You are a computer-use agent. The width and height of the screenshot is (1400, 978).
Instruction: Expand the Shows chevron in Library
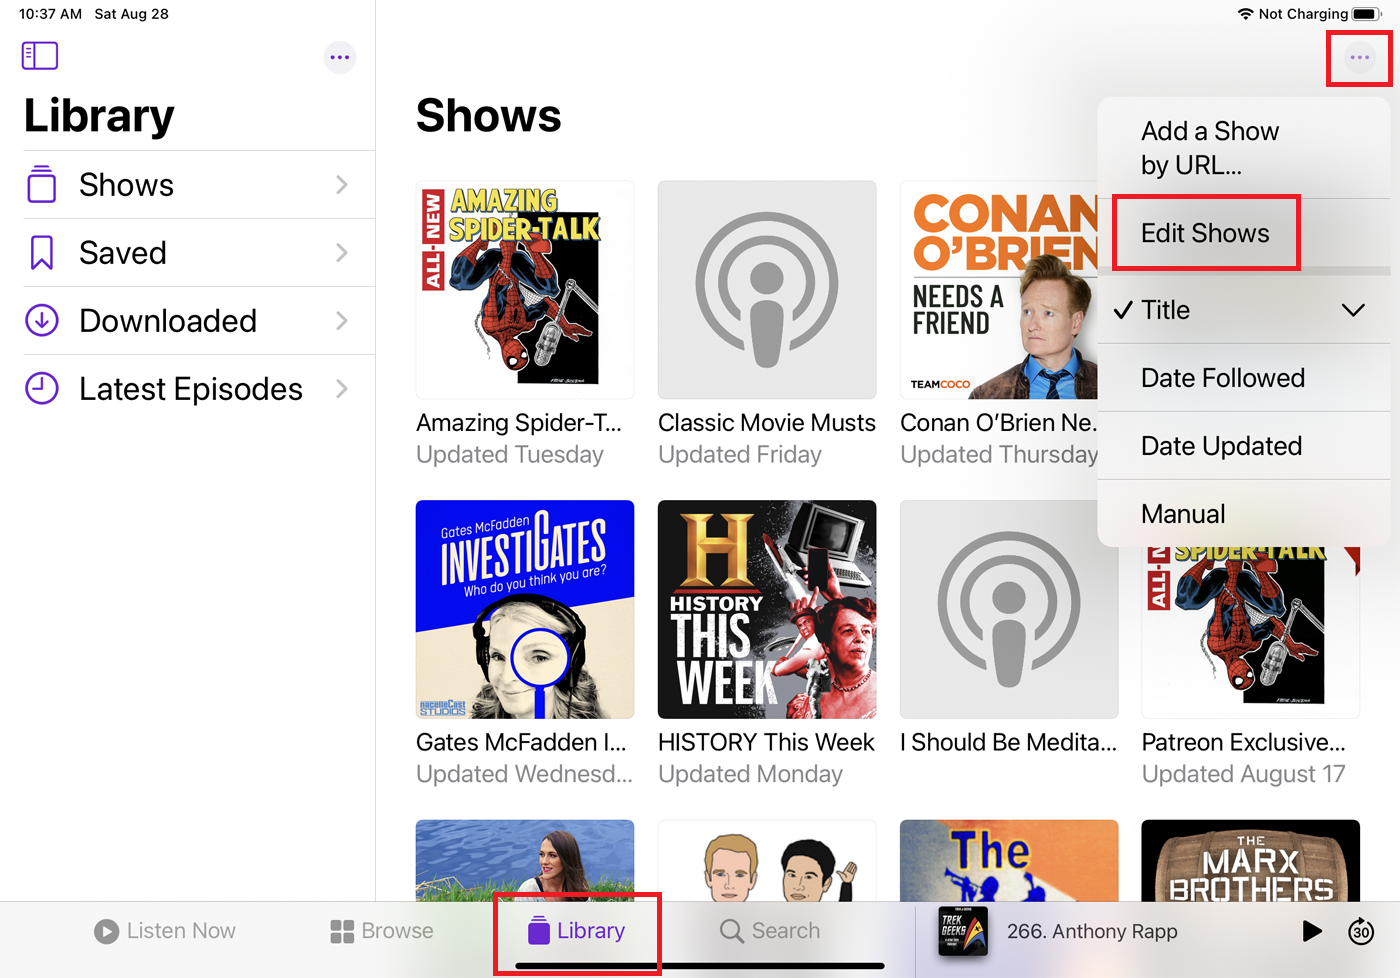(x=342, y=185)
